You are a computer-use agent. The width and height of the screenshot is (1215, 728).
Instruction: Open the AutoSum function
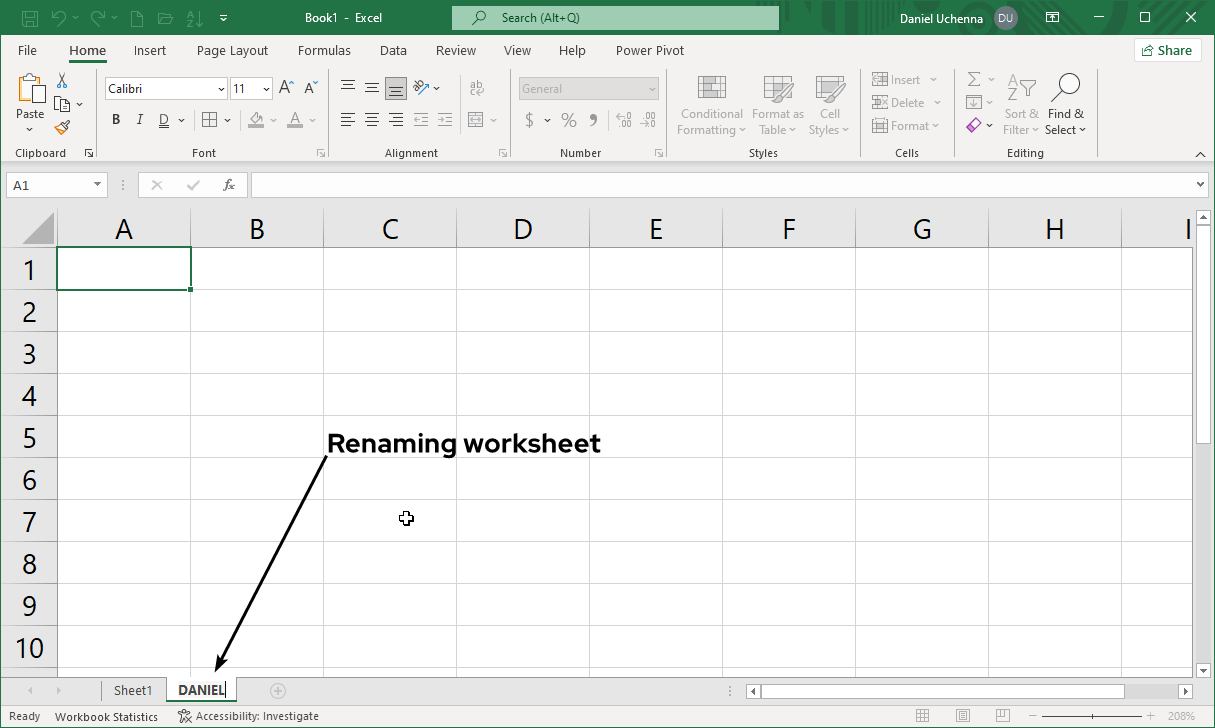tap(972, 79)
